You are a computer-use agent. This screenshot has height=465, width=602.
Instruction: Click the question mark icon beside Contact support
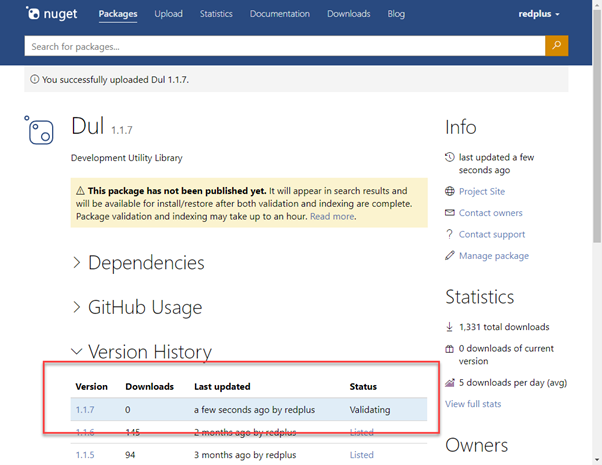click(450, 234)
